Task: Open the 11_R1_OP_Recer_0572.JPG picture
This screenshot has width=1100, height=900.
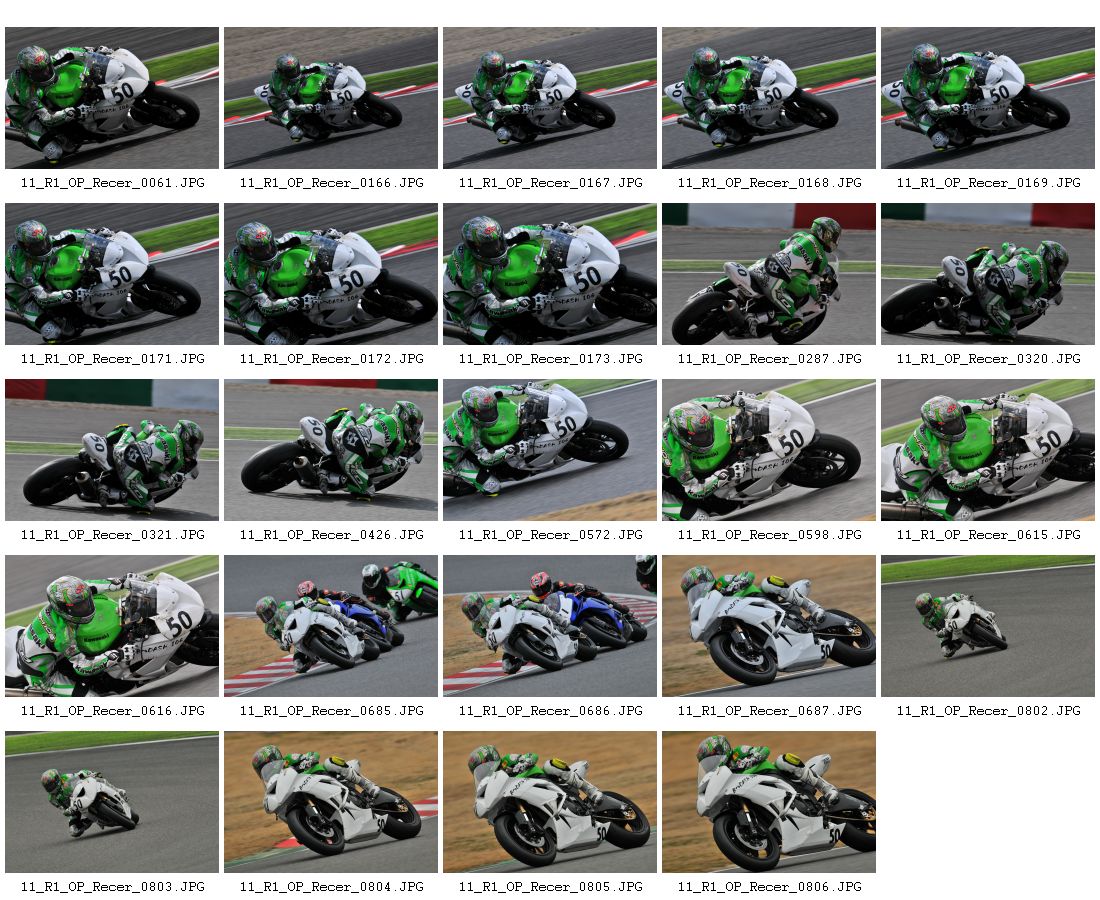Action: [x=550, y=450]
